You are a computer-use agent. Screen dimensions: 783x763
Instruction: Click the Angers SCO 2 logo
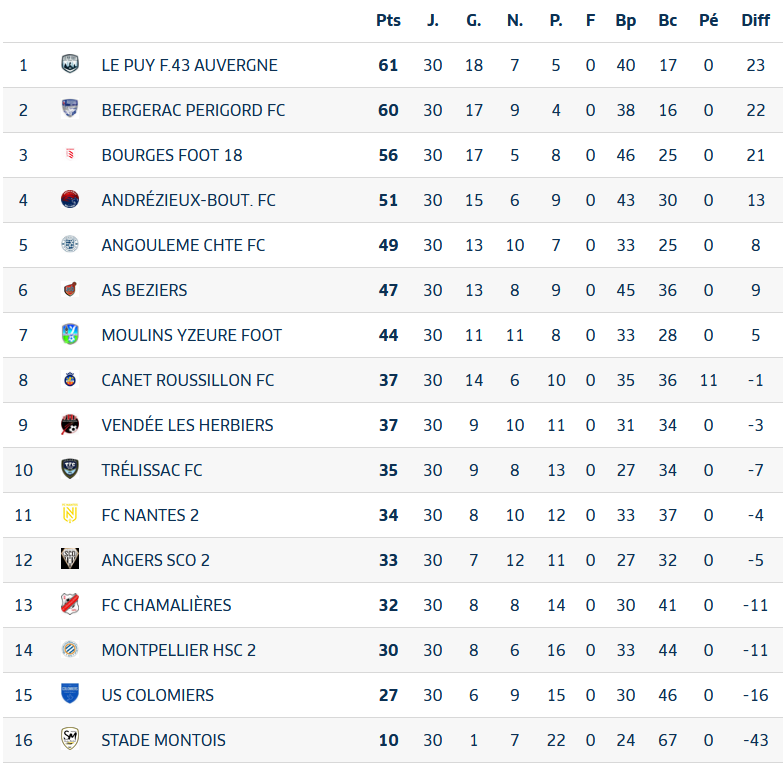[70, 559]
